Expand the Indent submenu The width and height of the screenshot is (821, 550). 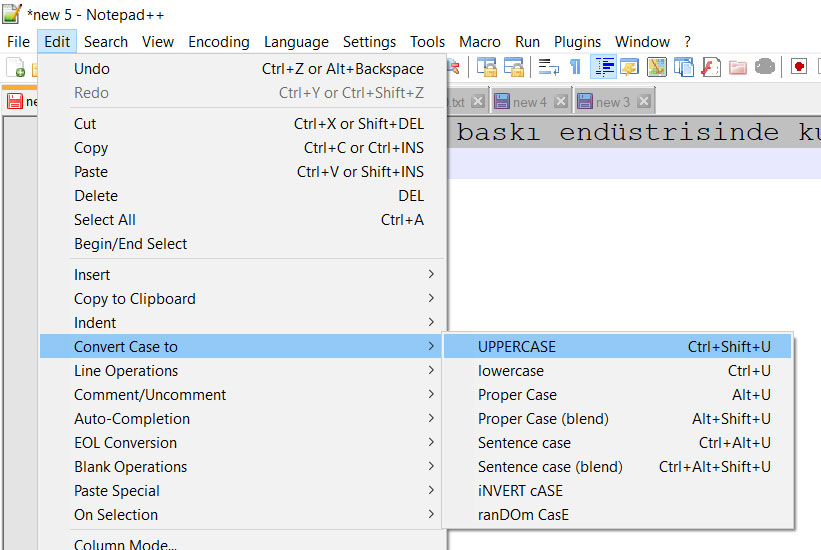[x=243, y=323]
